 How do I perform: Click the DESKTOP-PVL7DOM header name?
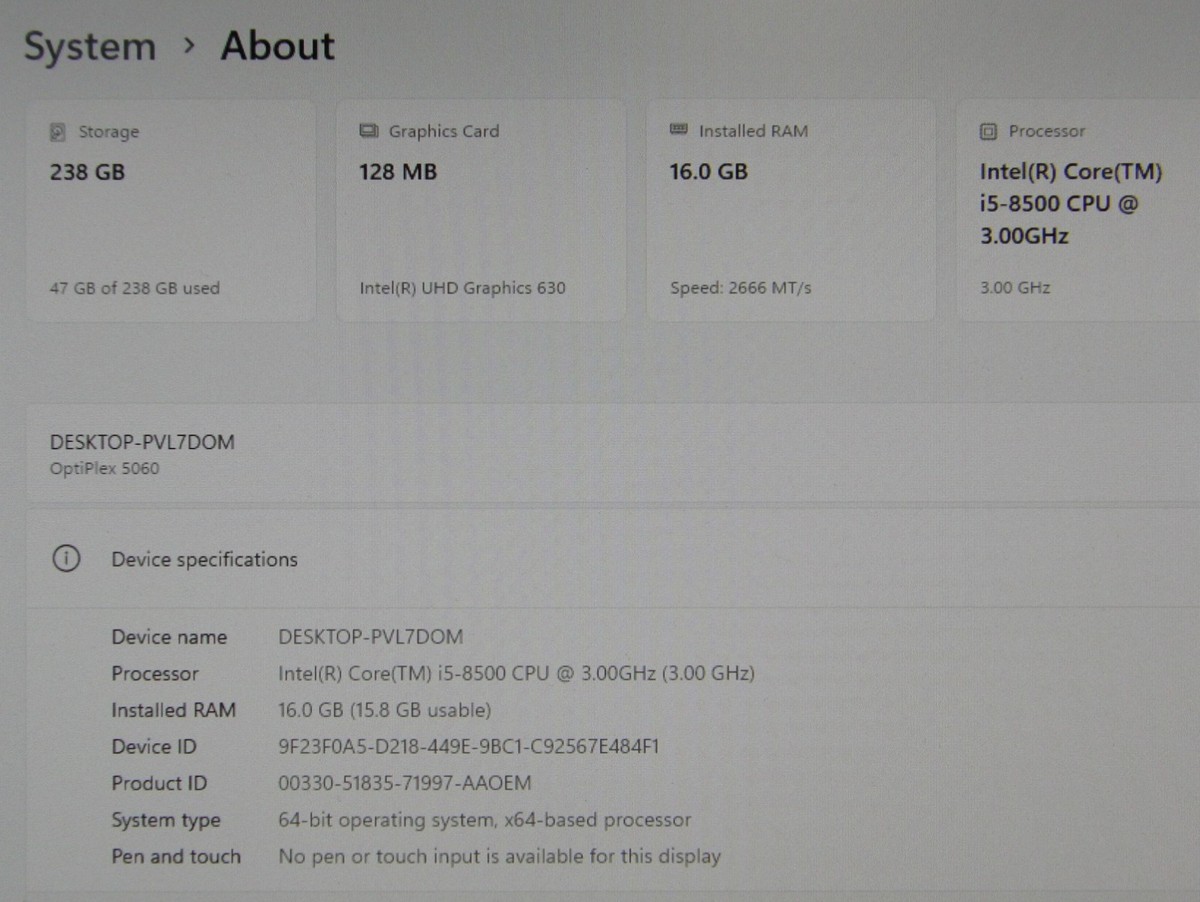[143, 443]
